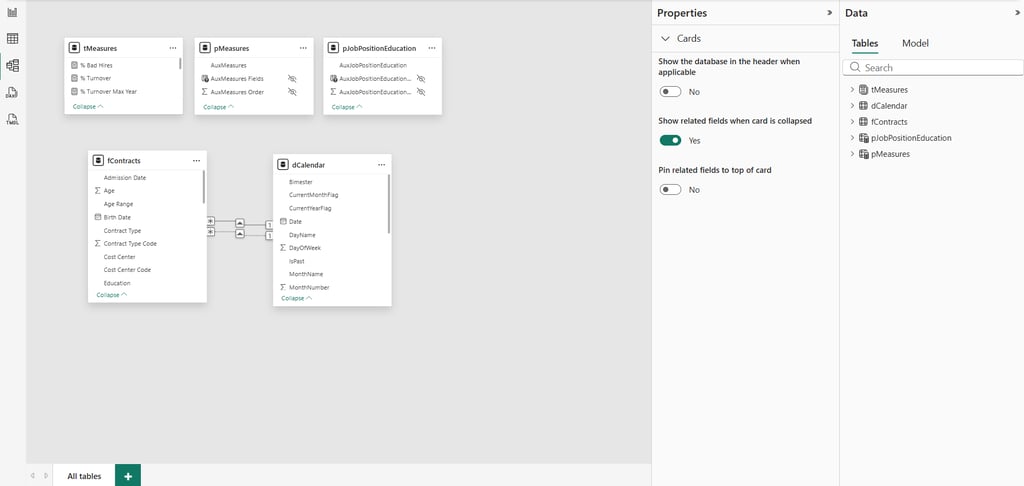Open pMeasures card more options menu
Viewport: 1024px width, 486px height.
[303, 48]
